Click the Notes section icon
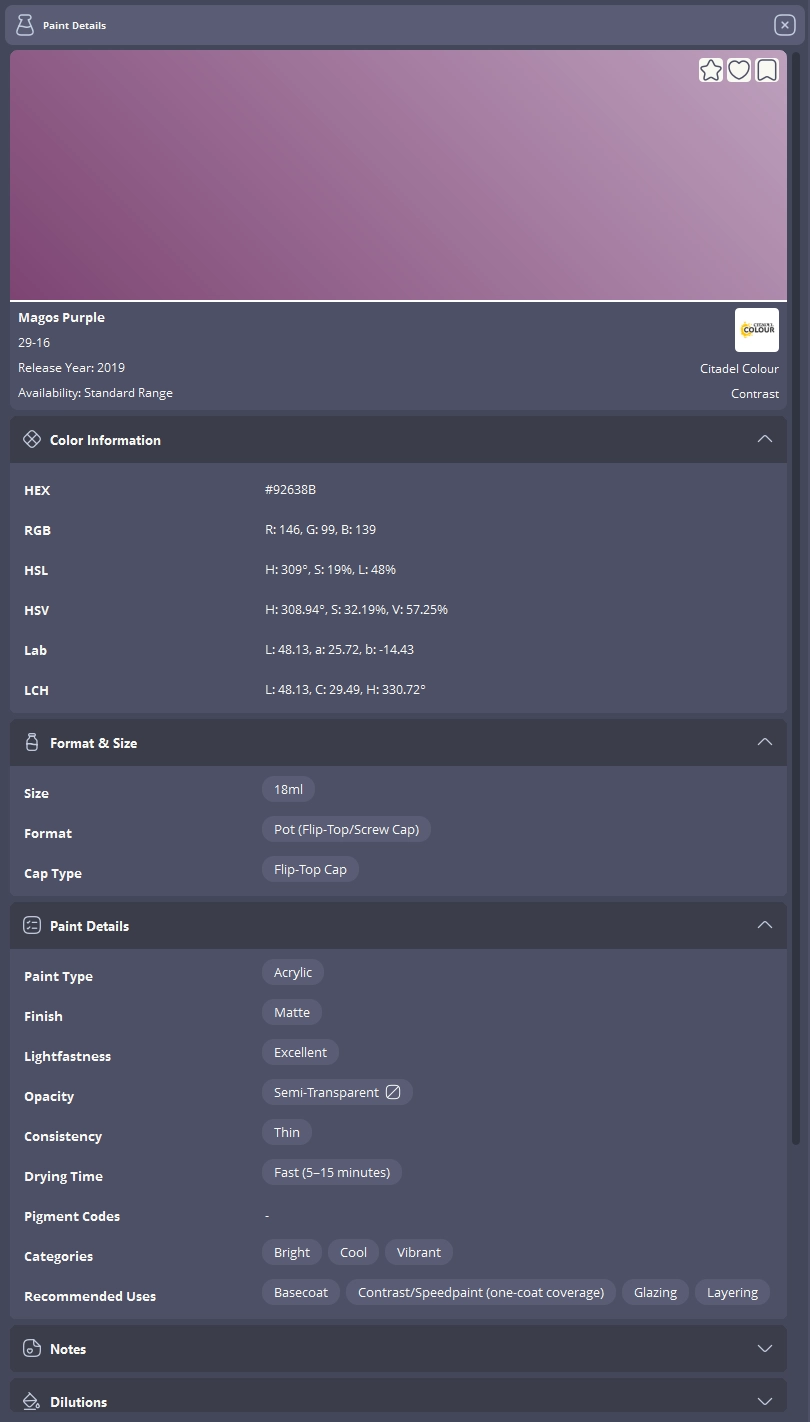The width and height of the screenshot is (810, 1422). click(x=32, y=1348)
